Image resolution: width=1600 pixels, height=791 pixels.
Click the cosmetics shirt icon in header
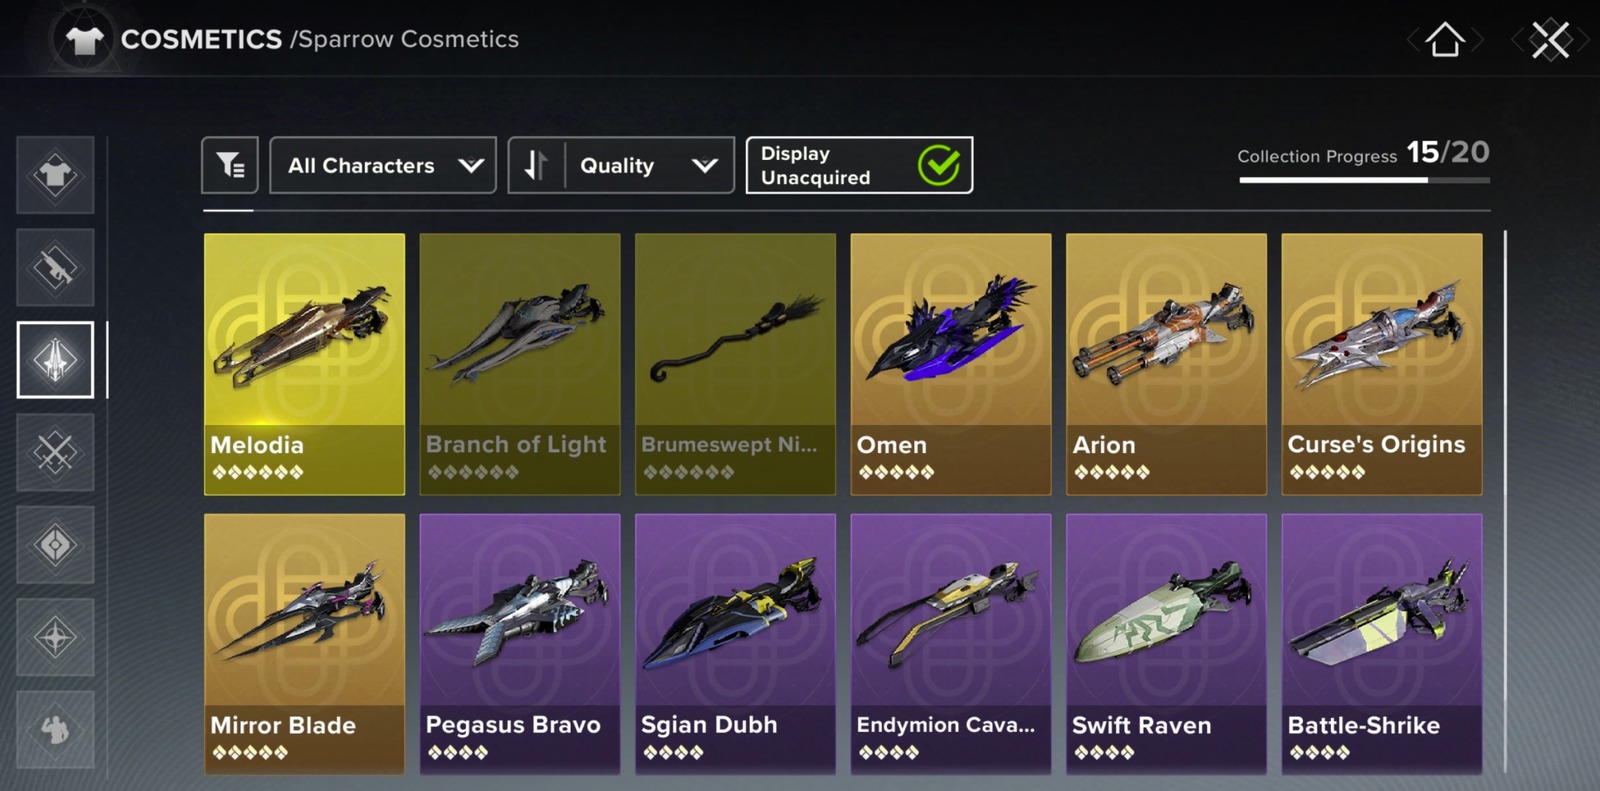[x=84, y=40]
